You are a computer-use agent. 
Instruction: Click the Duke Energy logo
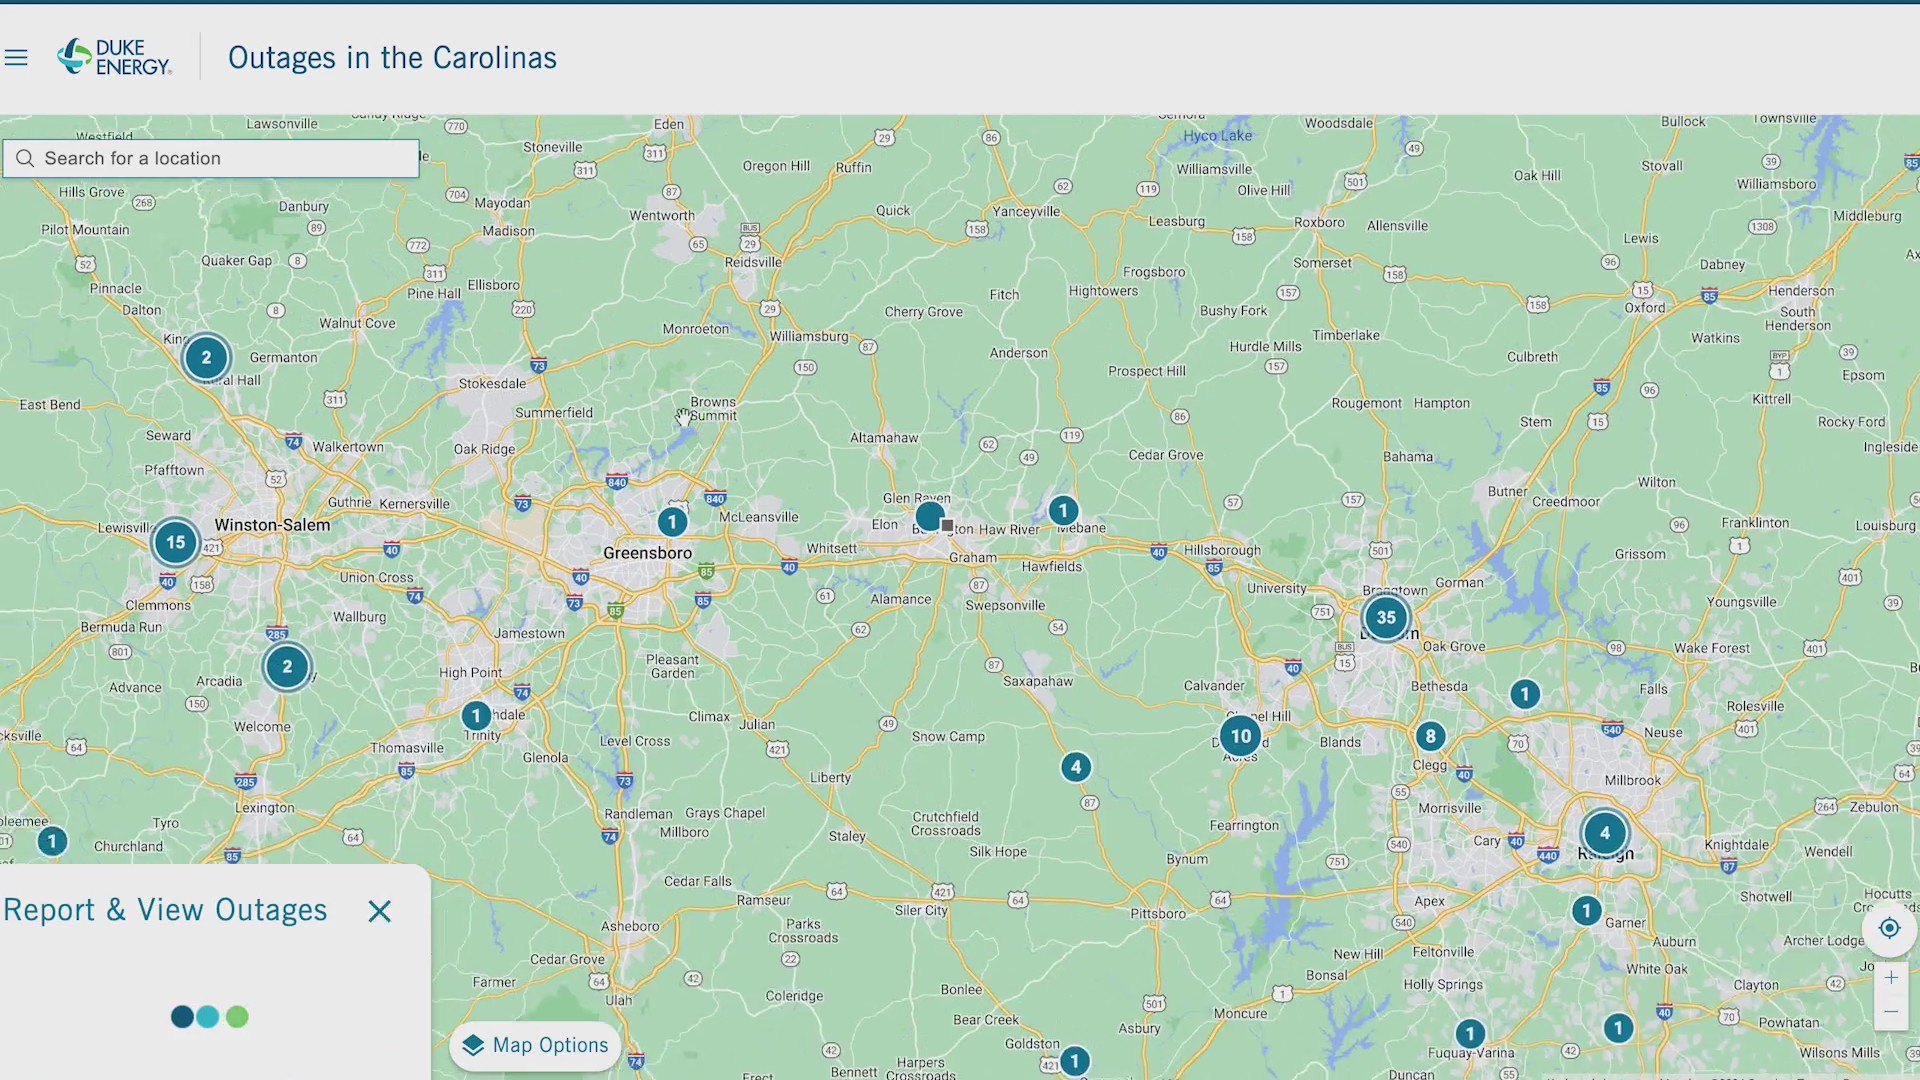[x=113, y=57]
